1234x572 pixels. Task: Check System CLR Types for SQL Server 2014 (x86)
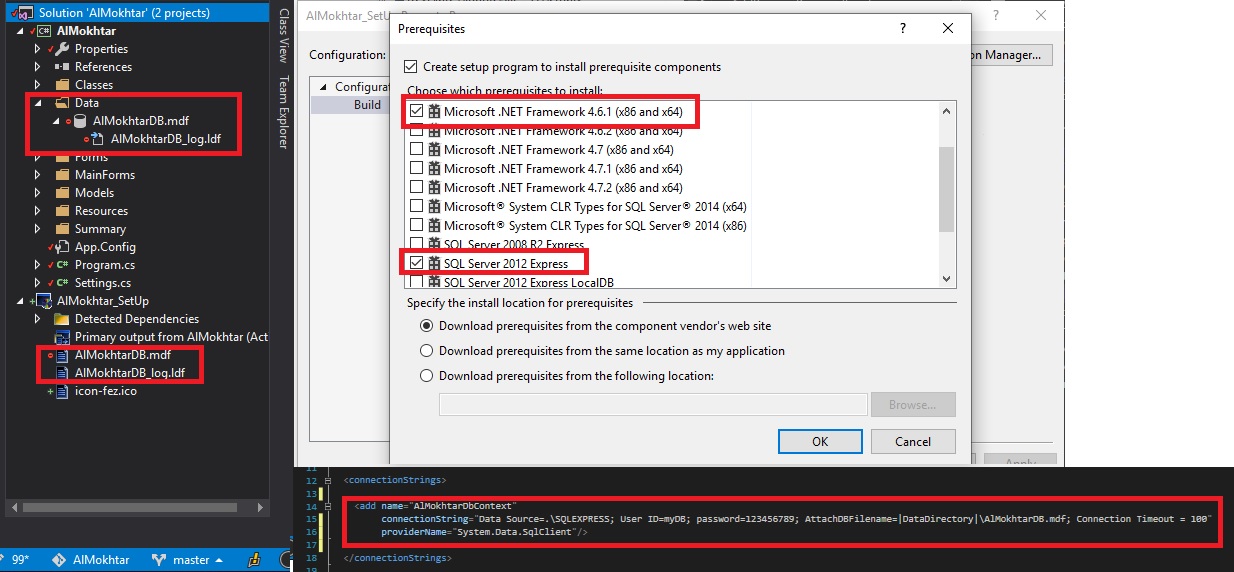click(416, 226)
